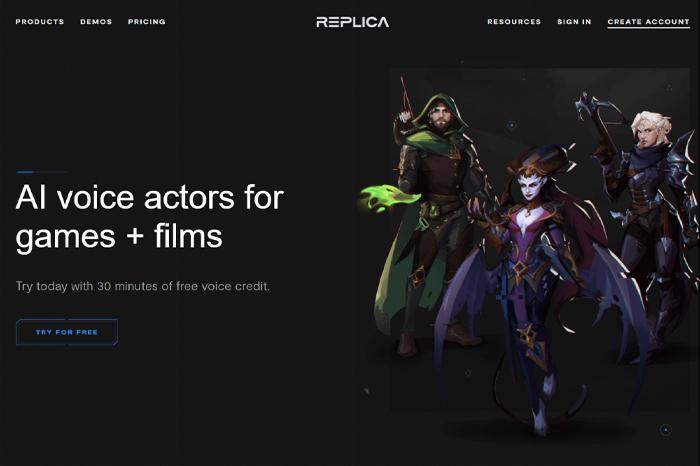Click the small circle marker above demon's horns
700x466 pixels.
(x=512, y=125)
